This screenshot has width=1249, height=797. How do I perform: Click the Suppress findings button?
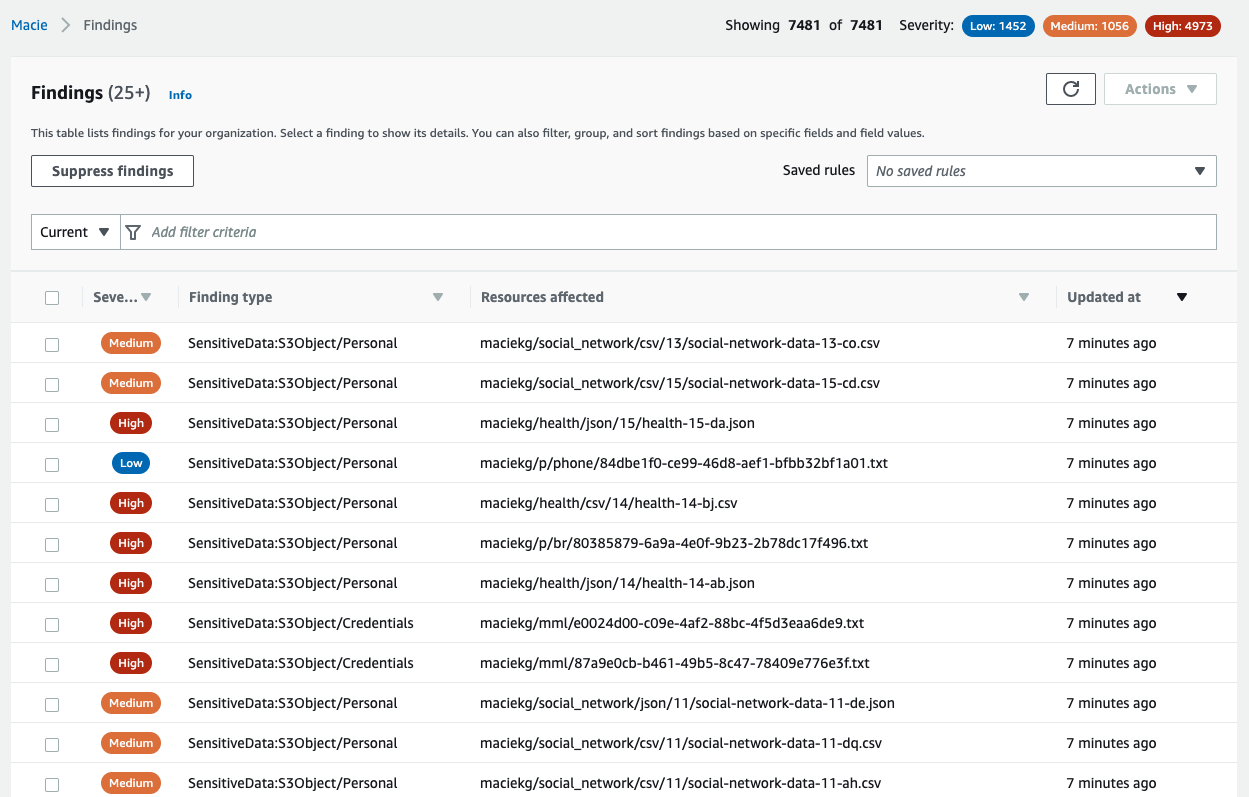[112, 171]
